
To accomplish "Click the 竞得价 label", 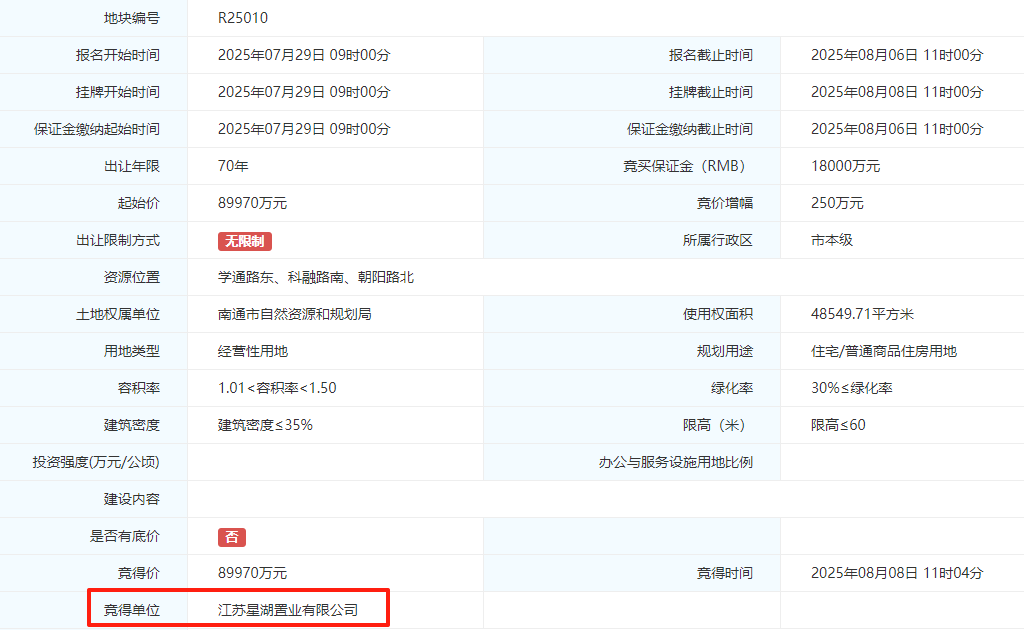I will click(138, 573).
